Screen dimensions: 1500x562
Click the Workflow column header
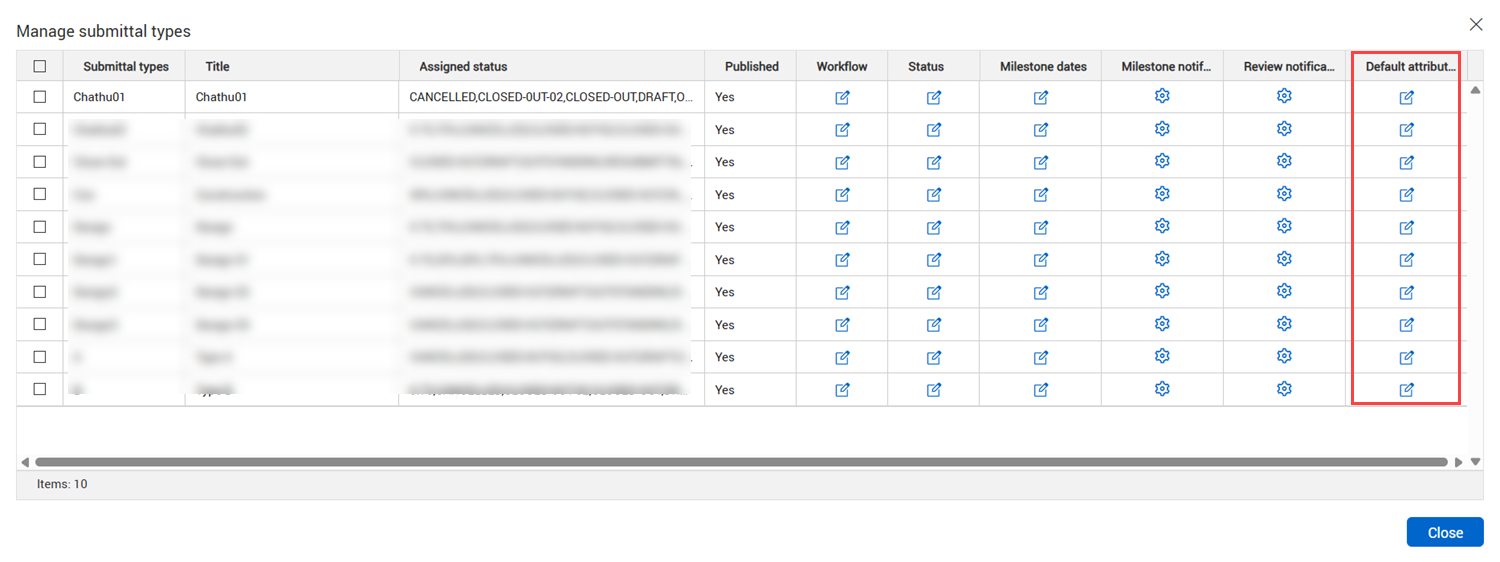[842, 66]
